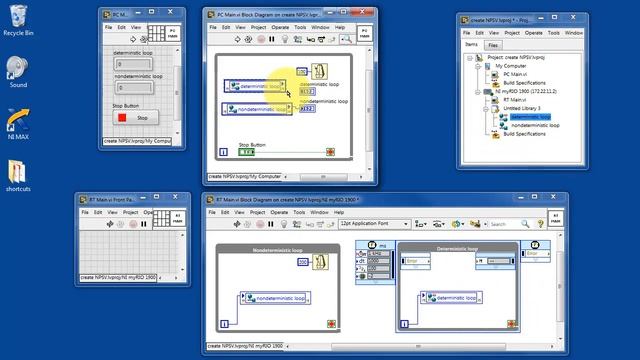Toggle Retain Wire Values in PC Main diagram
The image size is (640, 360).
298,39
